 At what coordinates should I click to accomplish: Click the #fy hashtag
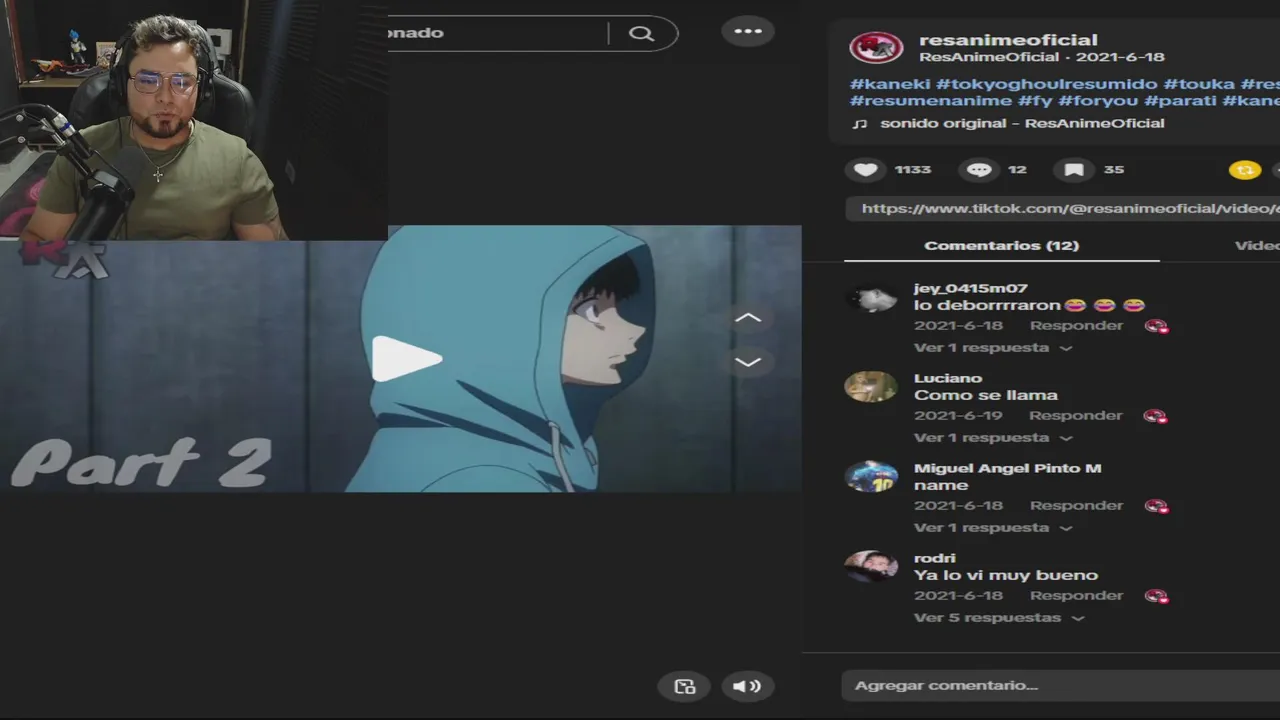tap(1035, 101)
